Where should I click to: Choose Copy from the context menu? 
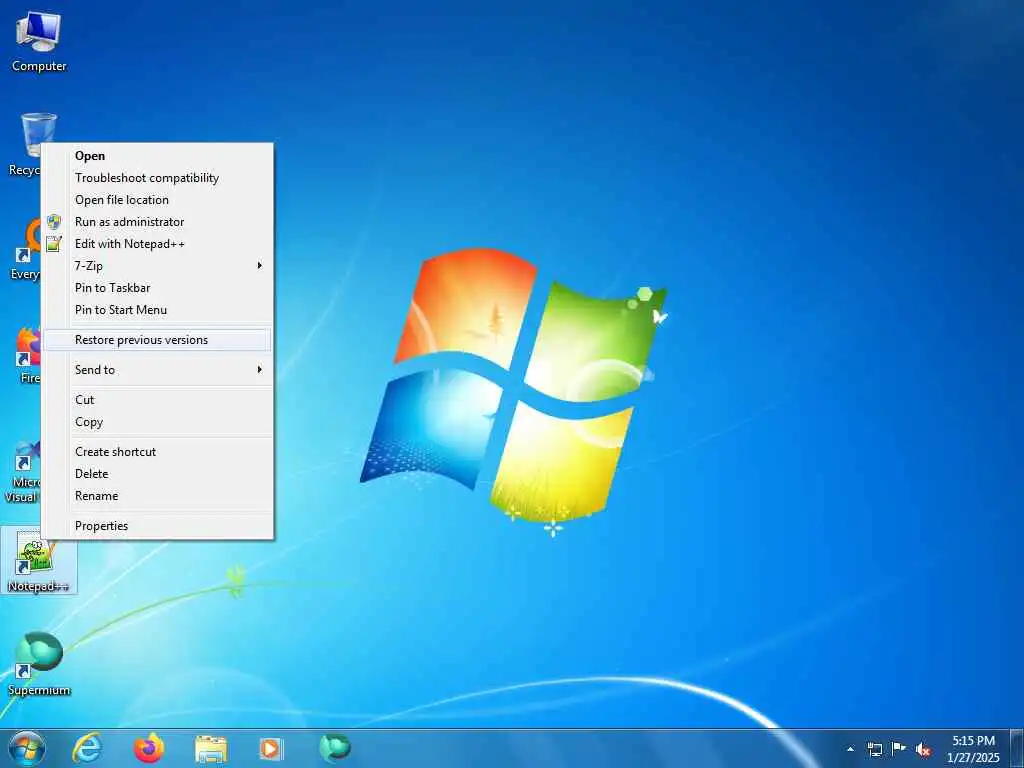pyautogui.click(x=157, y=422)
